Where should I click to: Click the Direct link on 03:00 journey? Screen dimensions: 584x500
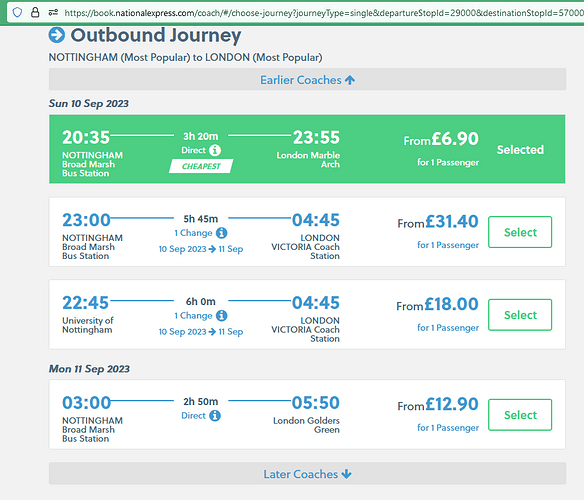tap(193, 415)
